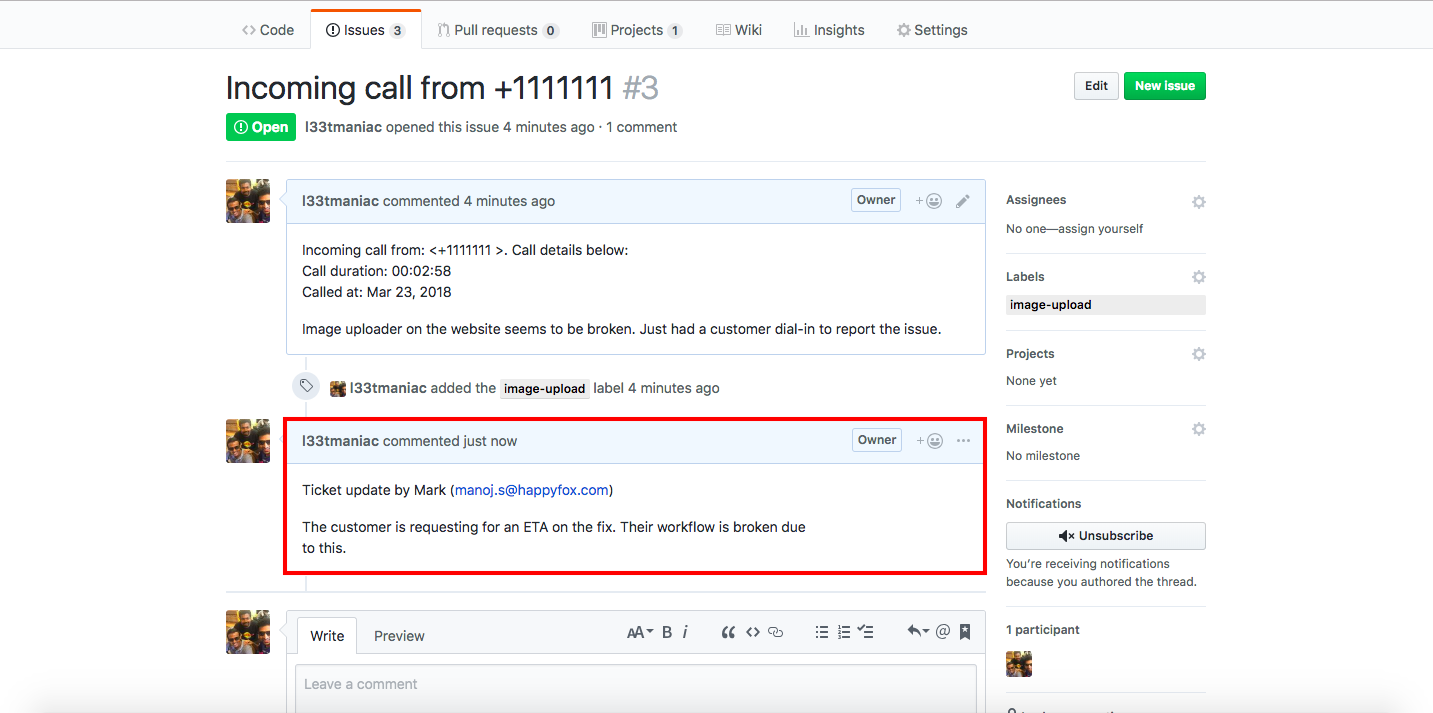This screenshot has height=713, width=1433.
Task: Go to the Projects tab
Action: tap(637, 30)
